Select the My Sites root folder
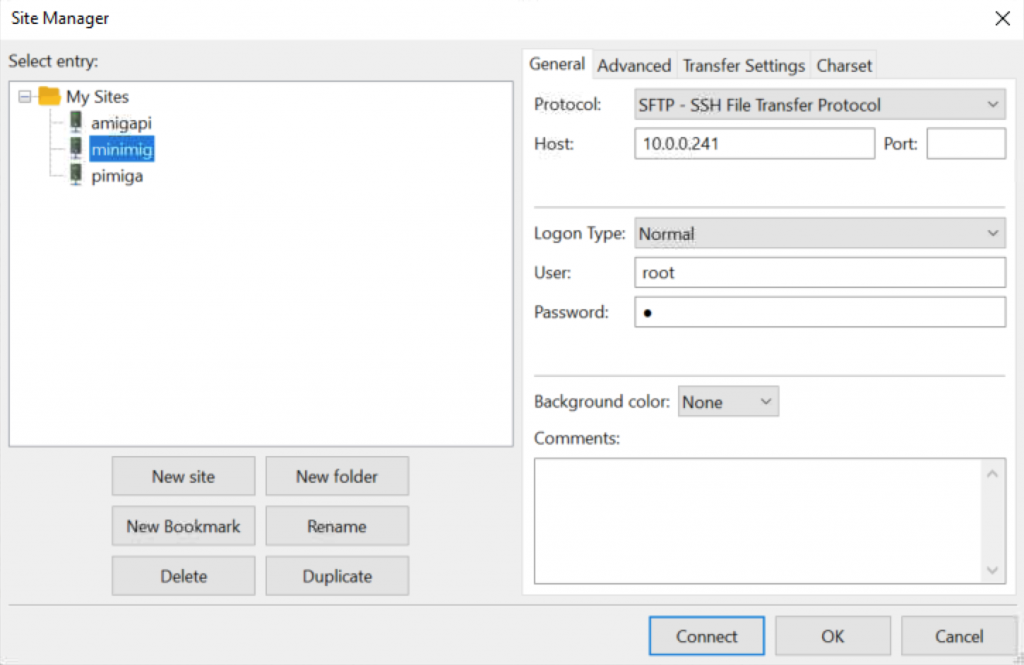This screenshot has width=1024, height=665. [x=97, y=97]
